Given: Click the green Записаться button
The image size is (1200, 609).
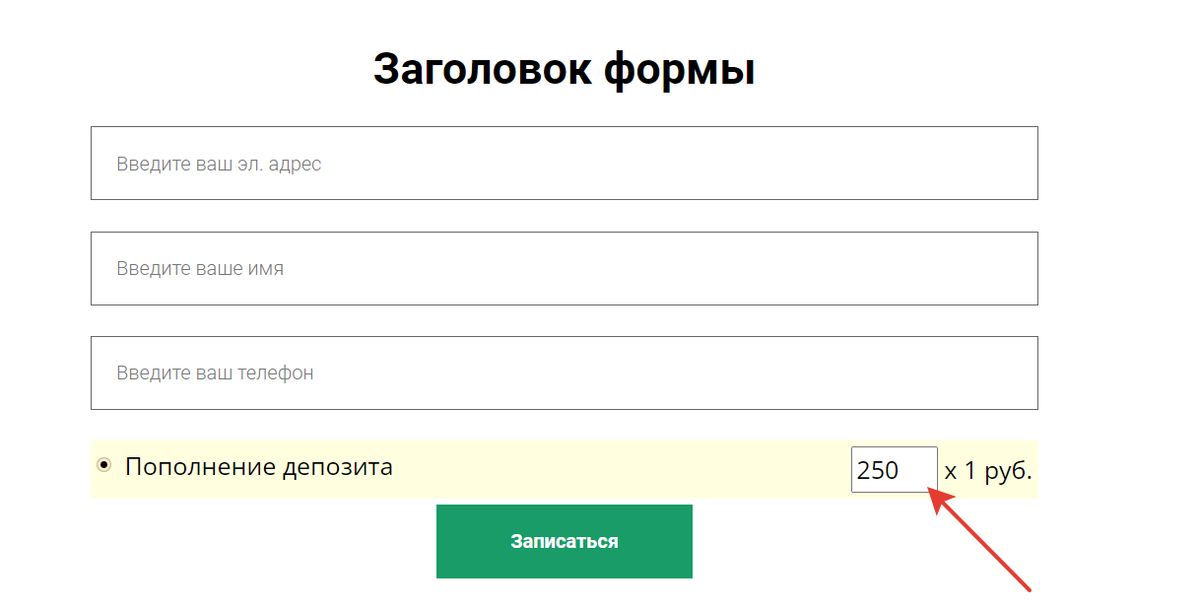Looking at the screenshot, I should point(564,541).
